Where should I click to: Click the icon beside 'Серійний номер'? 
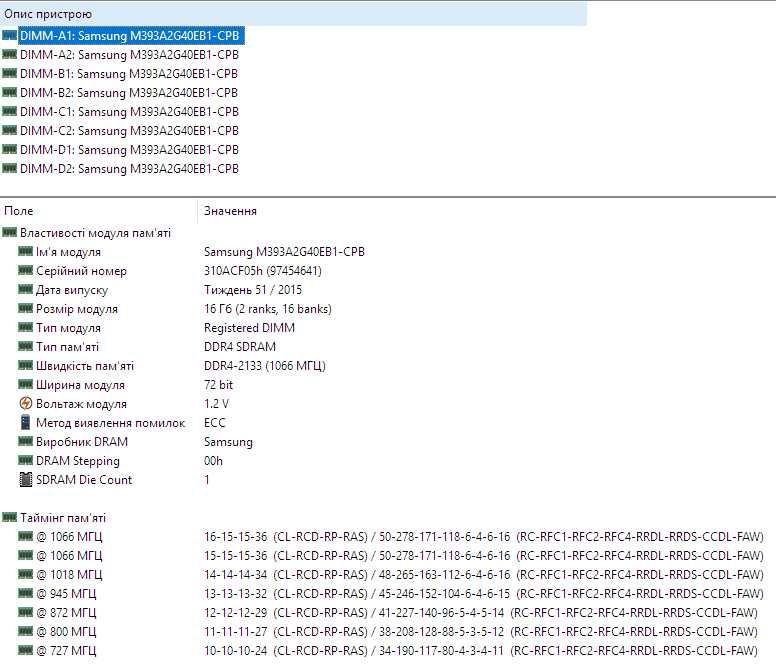point(25,270)
